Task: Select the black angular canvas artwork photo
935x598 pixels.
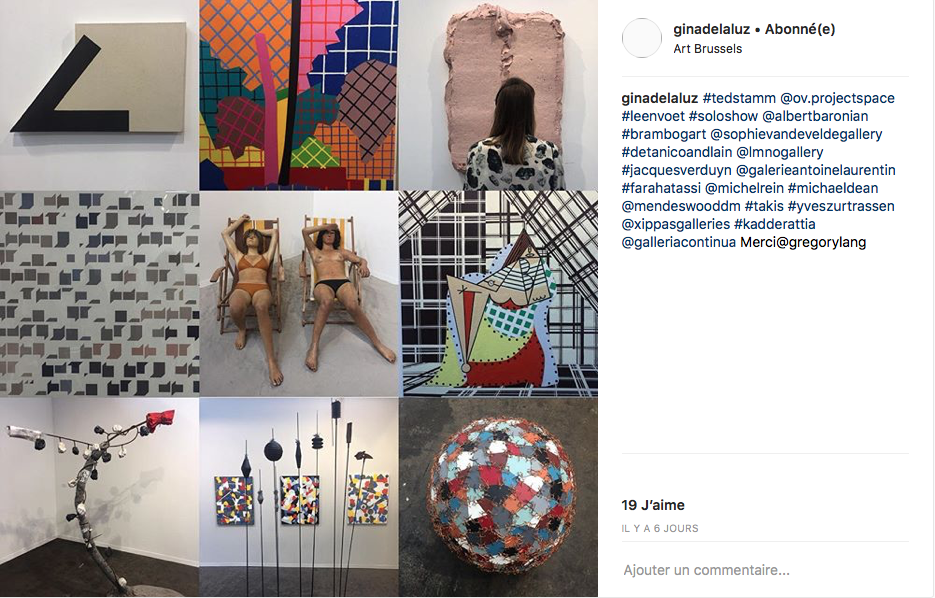Action: click(x=99, y=95)
